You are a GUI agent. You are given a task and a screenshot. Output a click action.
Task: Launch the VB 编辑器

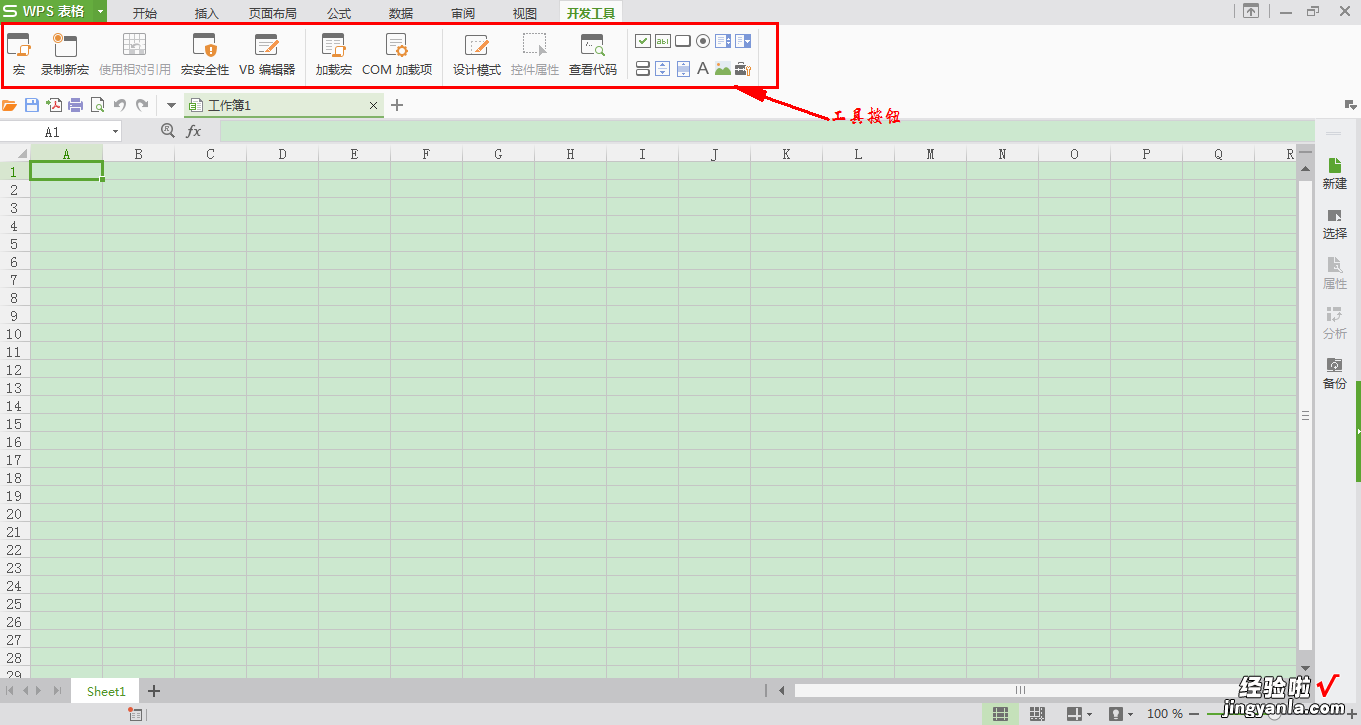(267, 55)
